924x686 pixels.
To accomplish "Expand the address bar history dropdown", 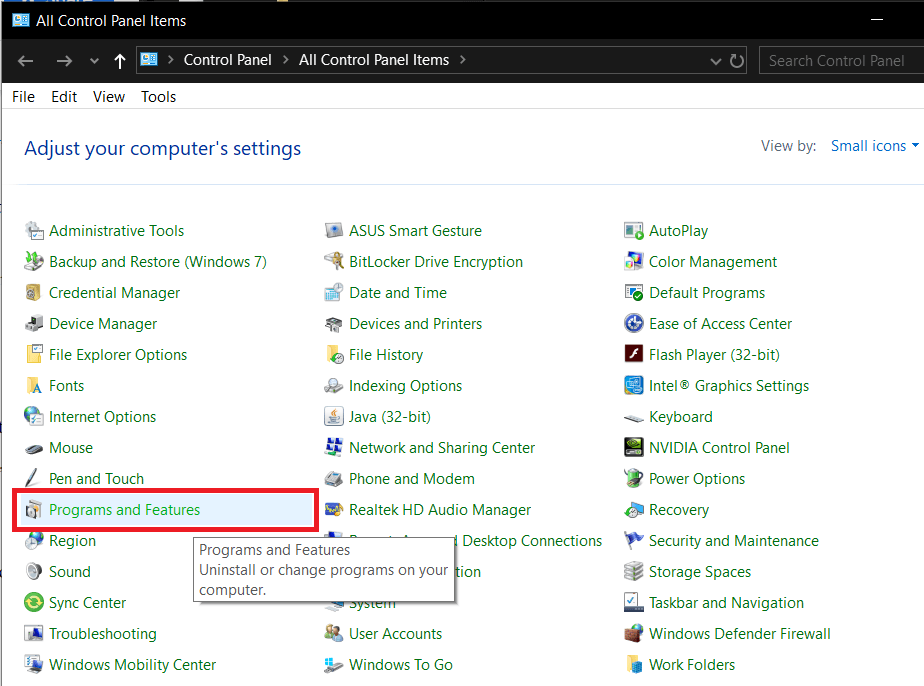I will pyautogui.click(x=716, y=60).
